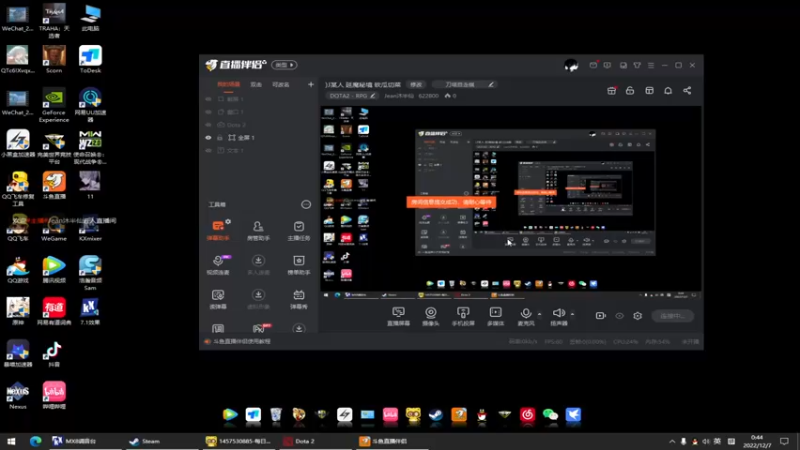Show the 窗口 1 source layer

[208, 112]
